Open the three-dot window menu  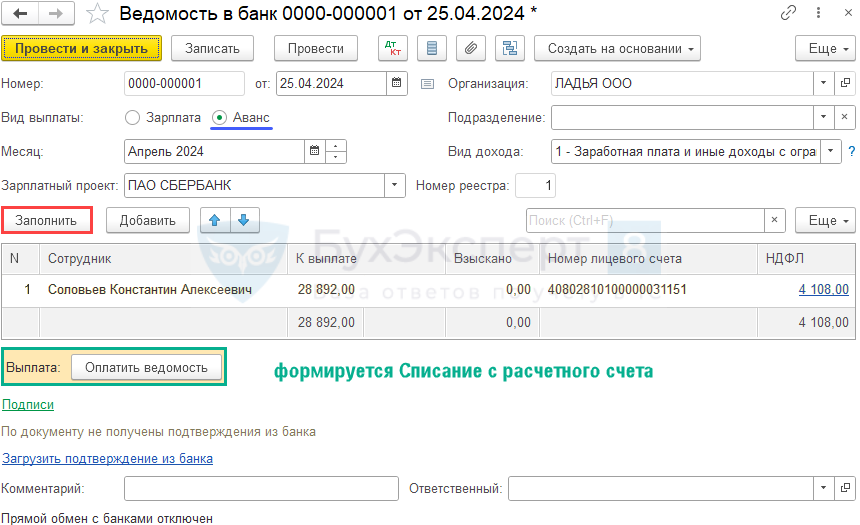[x=818, y=13]
